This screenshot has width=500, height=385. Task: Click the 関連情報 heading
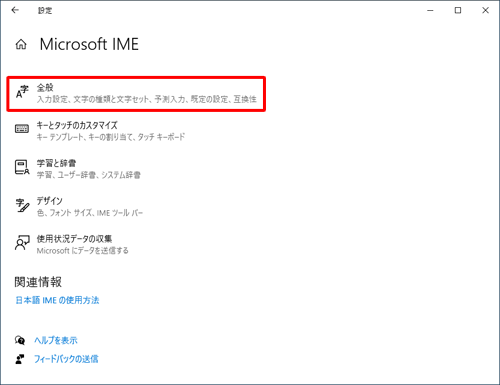click(38, 282)
